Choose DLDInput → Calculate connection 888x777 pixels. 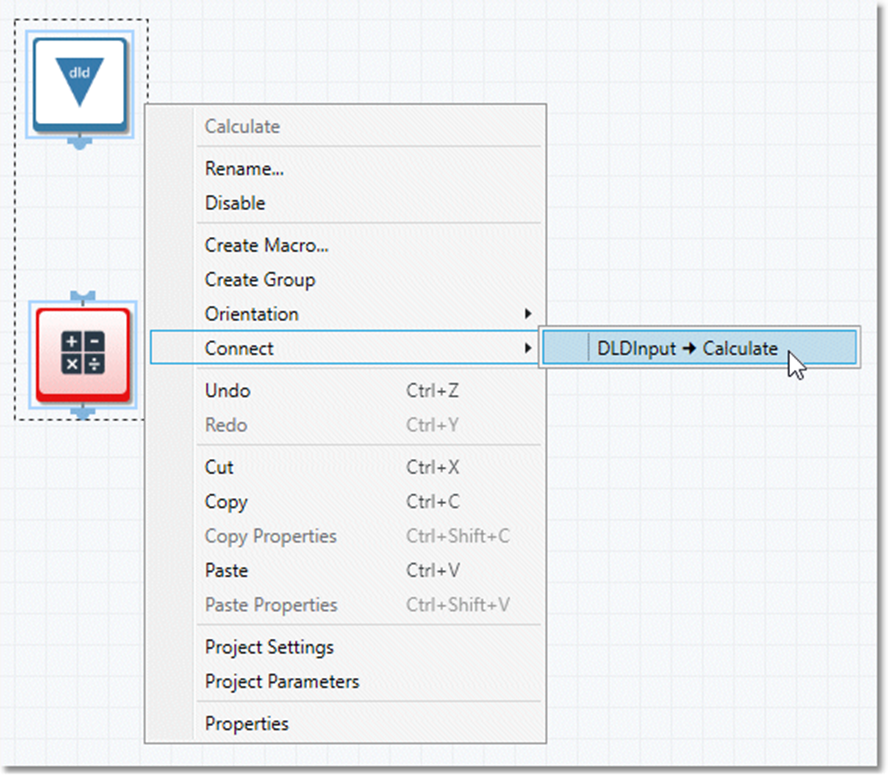coord(687,349)
